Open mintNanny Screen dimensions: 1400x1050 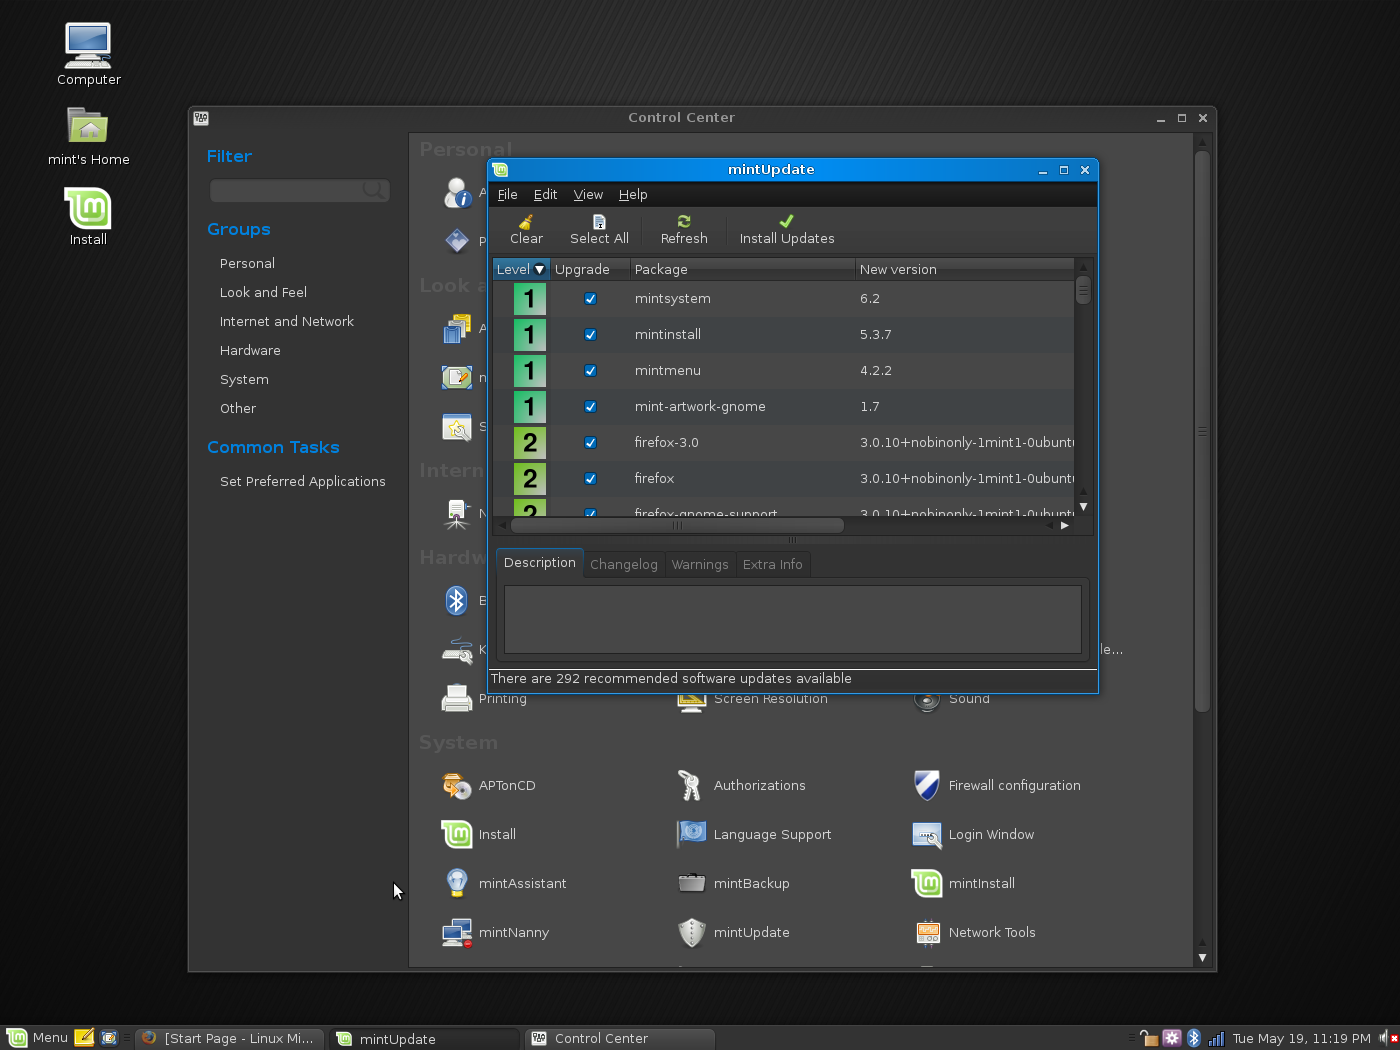(496, 933)
